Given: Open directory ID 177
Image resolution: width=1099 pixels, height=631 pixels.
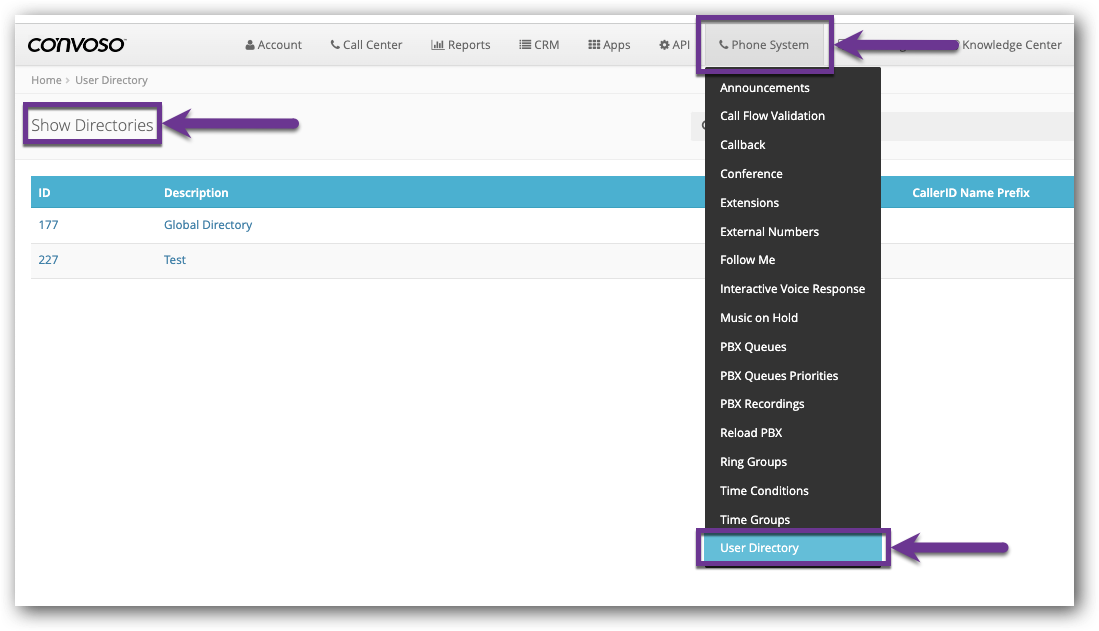Looking at the screenshot, I should 48,225.
